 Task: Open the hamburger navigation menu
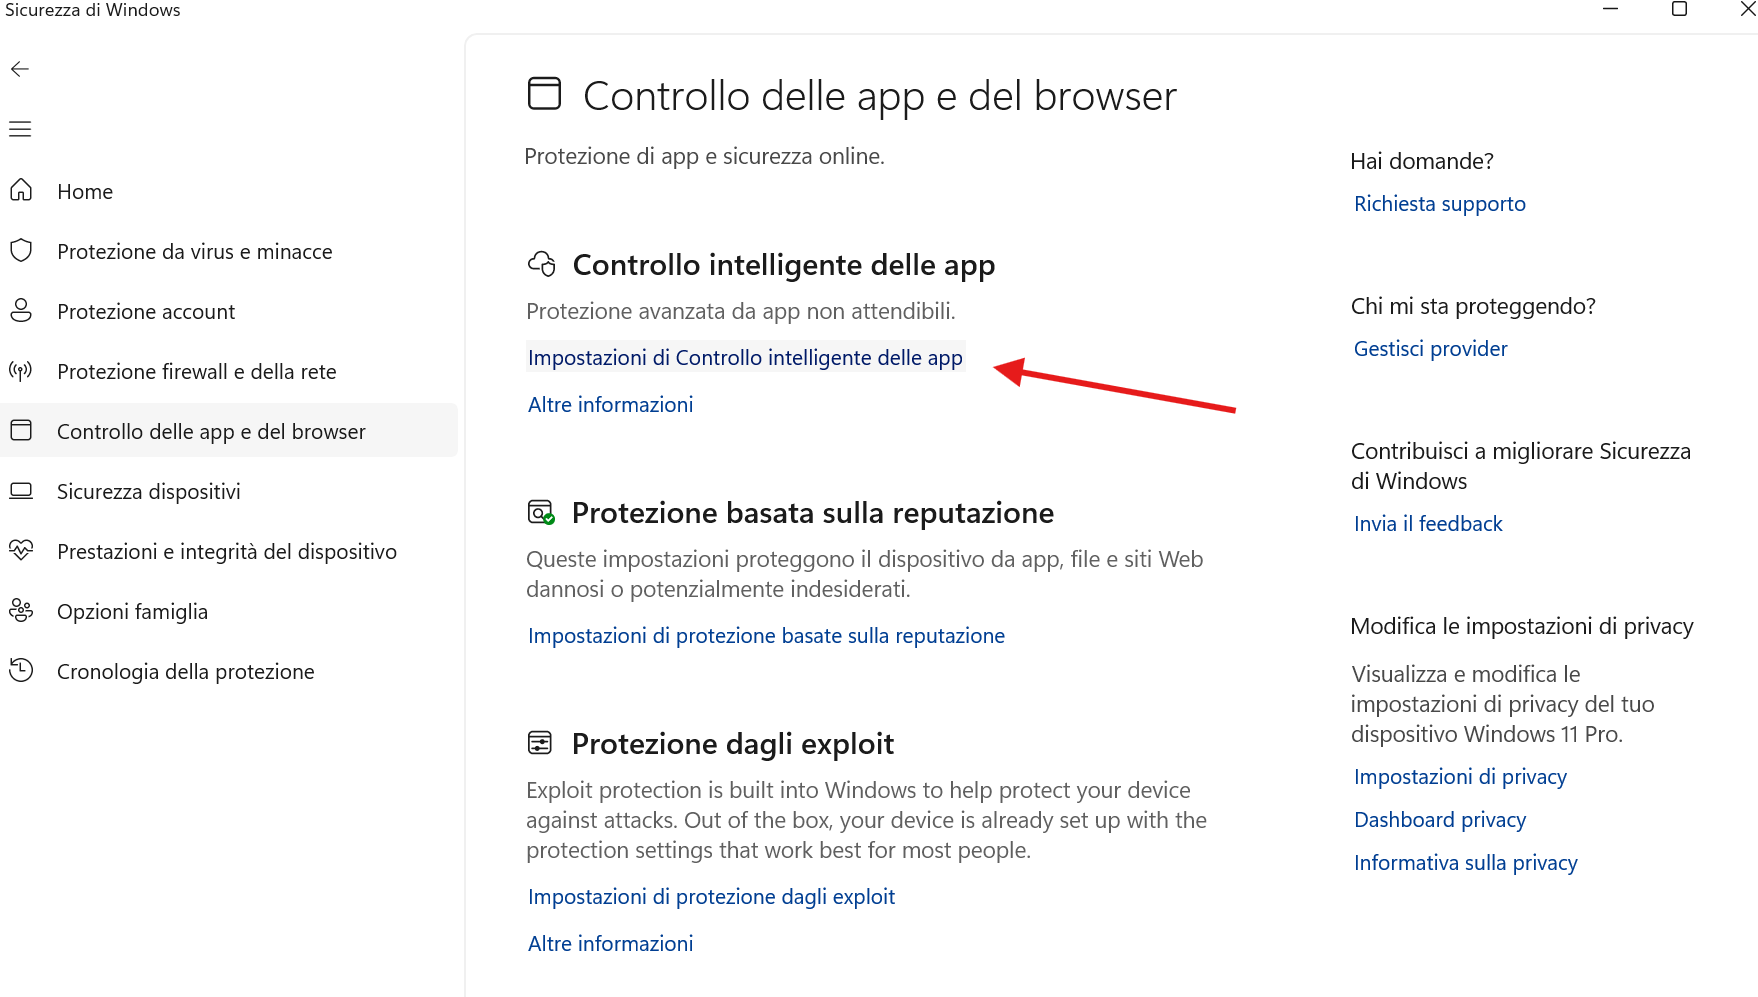tap(20, 129)
